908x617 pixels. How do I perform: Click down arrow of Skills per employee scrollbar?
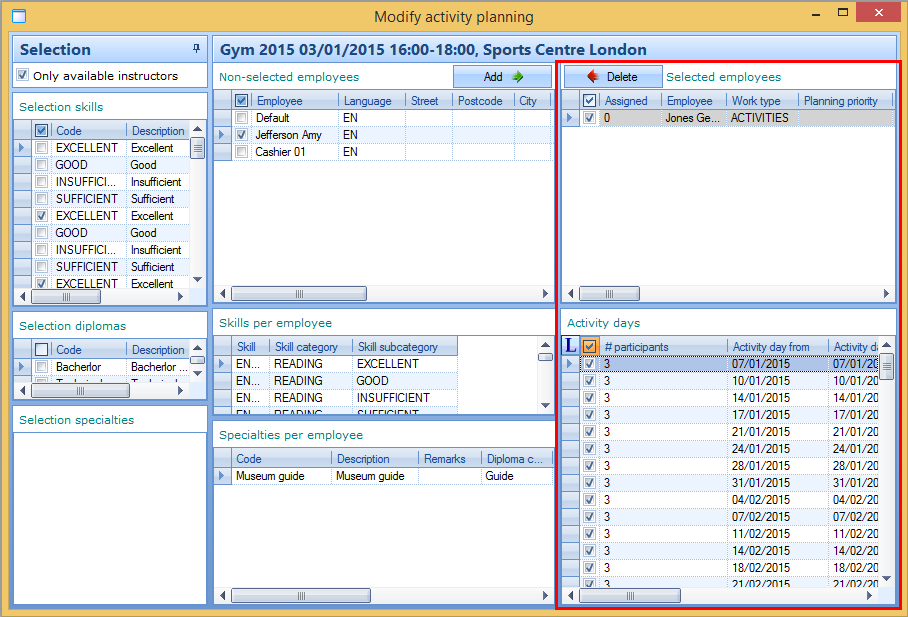[545, 405]
